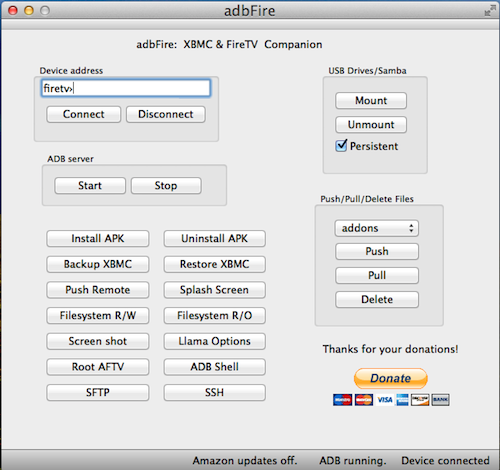Image resolution: width=500 pixels, height=470 pixels.
Task: Open Splash Screen option
Action: [215, 290]
